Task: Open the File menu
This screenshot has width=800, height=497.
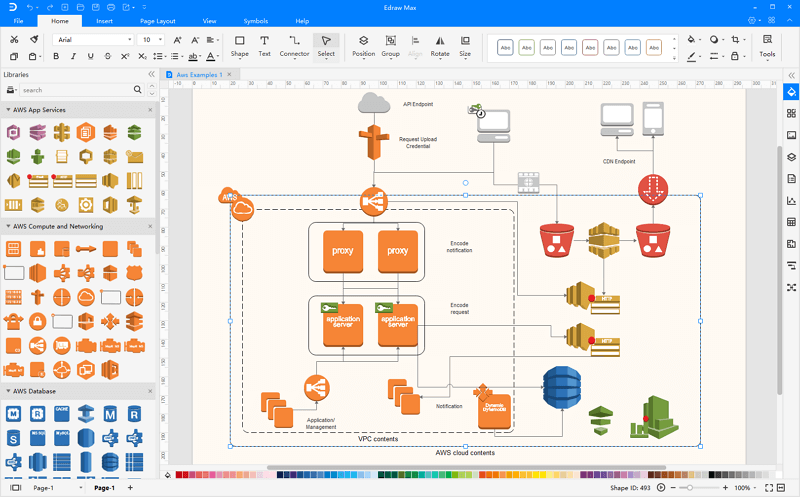Action: pos(18,21)
